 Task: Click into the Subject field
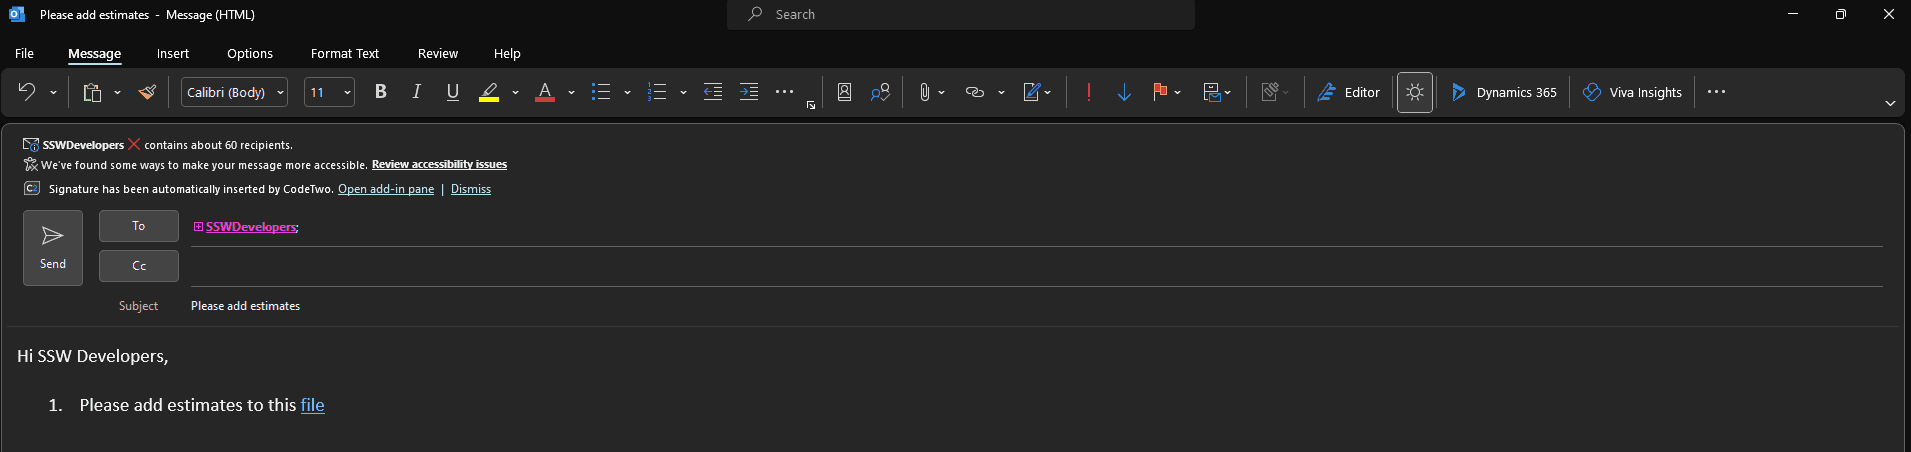pos(1036,306)
